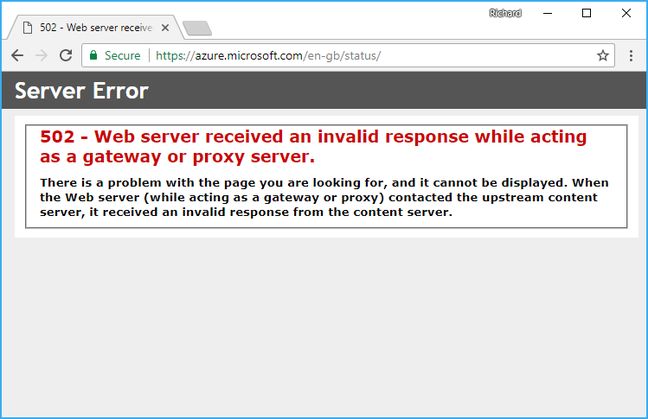Open a new tab with the new-tab button
Image resolution: width=648 pixels, height=419 pixels.
click(197, 28)
